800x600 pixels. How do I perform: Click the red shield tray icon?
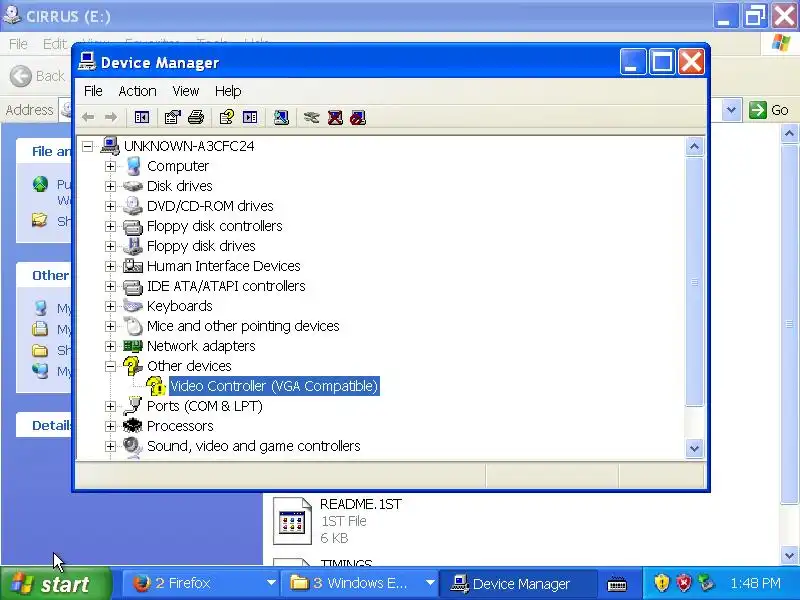[684, 582]
